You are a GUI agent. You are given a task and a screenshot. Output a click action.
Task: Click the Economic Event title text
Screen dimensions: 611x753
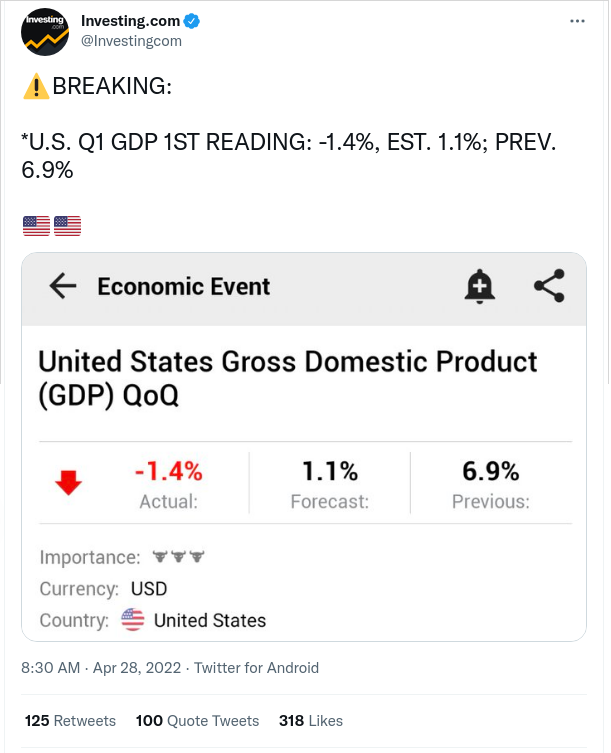pyautogui.click(x=183, y=287)
